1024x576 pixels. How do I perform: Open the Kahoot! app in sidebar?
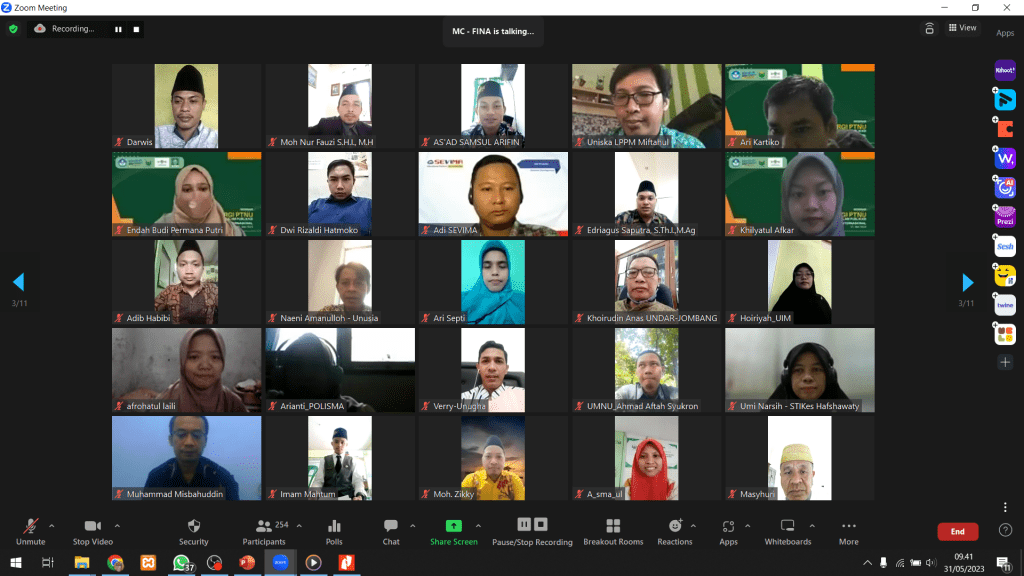pyautogui.click(x=1005, y=70)
